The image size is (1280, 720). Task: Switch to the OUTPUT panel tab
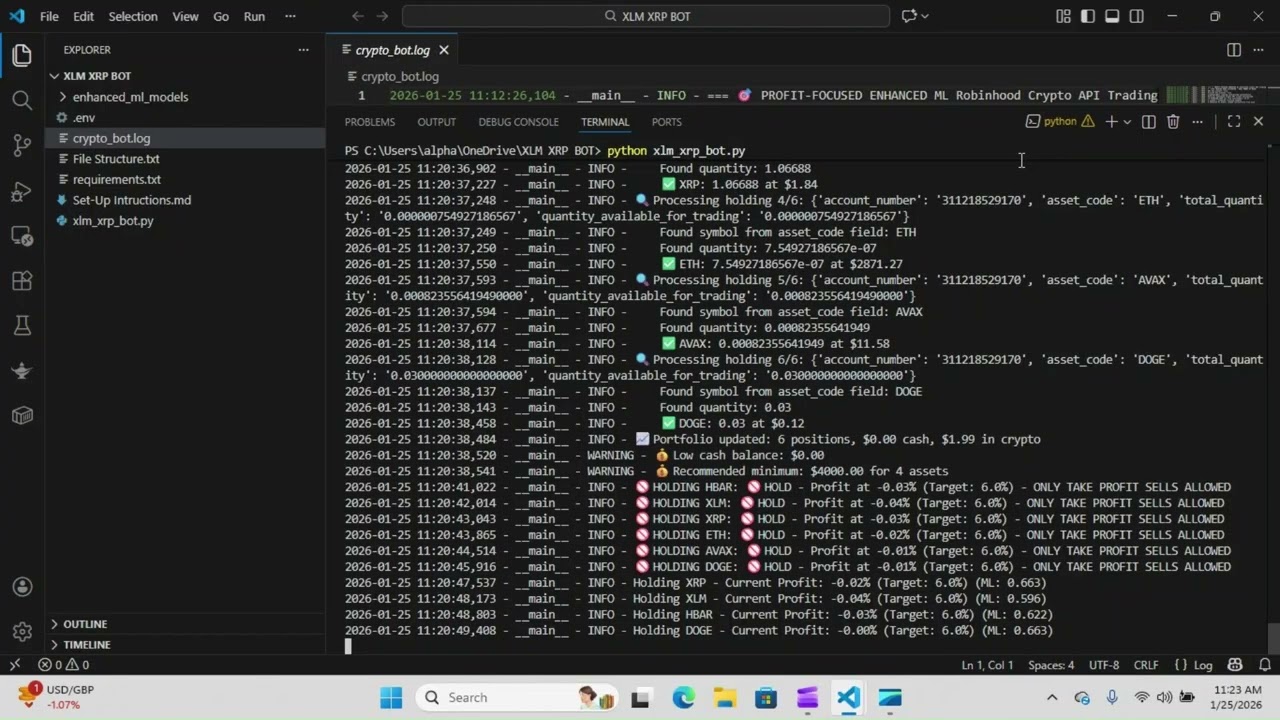pos(436,122)
